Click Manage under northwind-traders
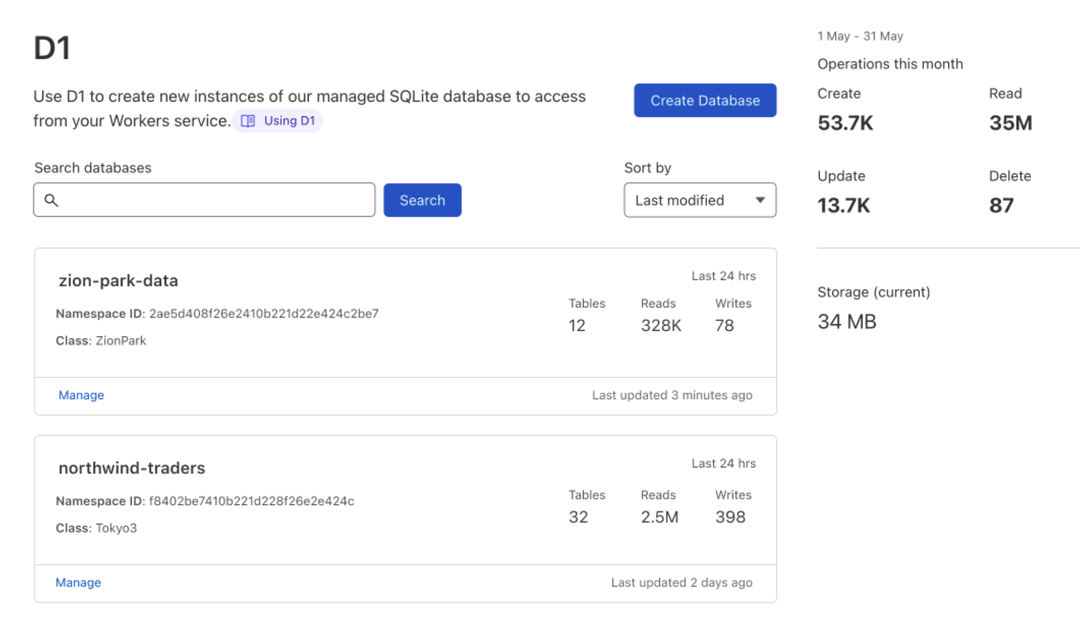Viewport: 1080px width, 618px height. tap(78, 582)
